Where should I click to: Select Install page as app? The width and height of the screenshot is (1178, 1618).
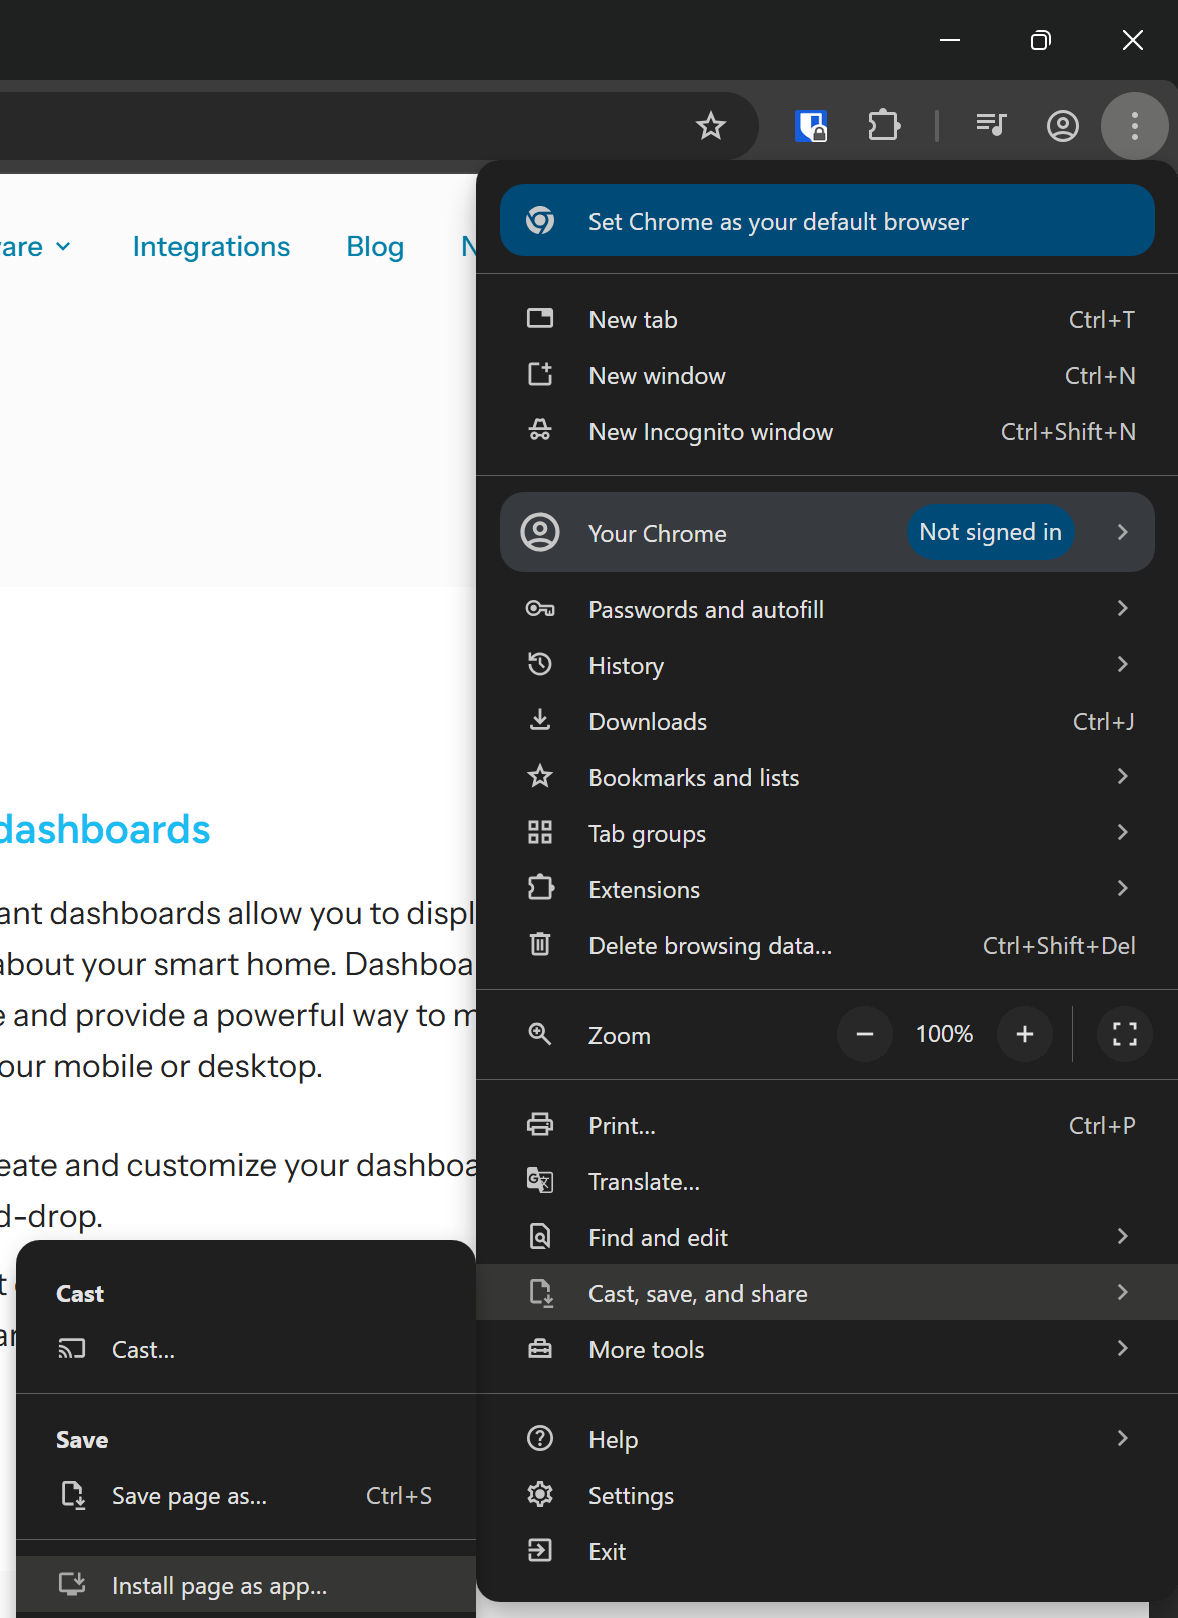click(x=219, y=1585)
